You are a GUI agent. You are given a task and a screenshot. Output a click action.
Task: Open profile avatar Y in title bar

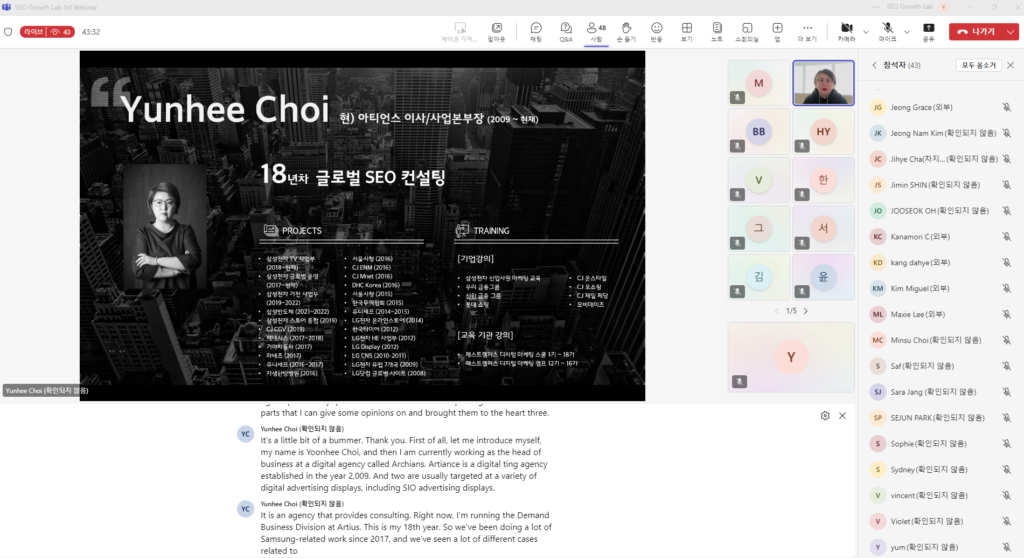(x=944, y=7)
